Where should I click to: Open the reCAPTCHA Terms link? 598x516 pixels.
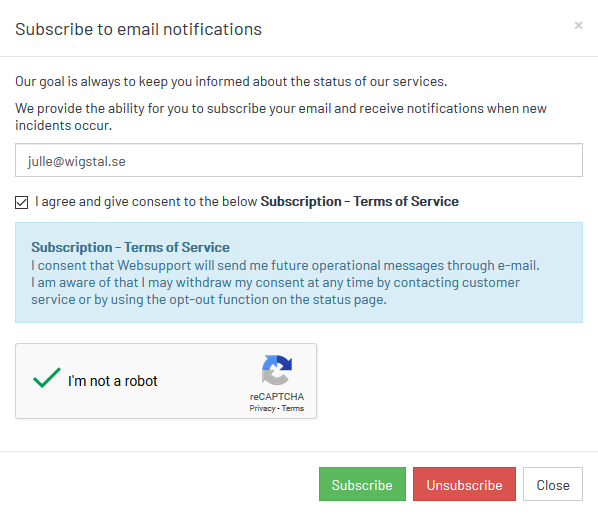click(293, 408)
